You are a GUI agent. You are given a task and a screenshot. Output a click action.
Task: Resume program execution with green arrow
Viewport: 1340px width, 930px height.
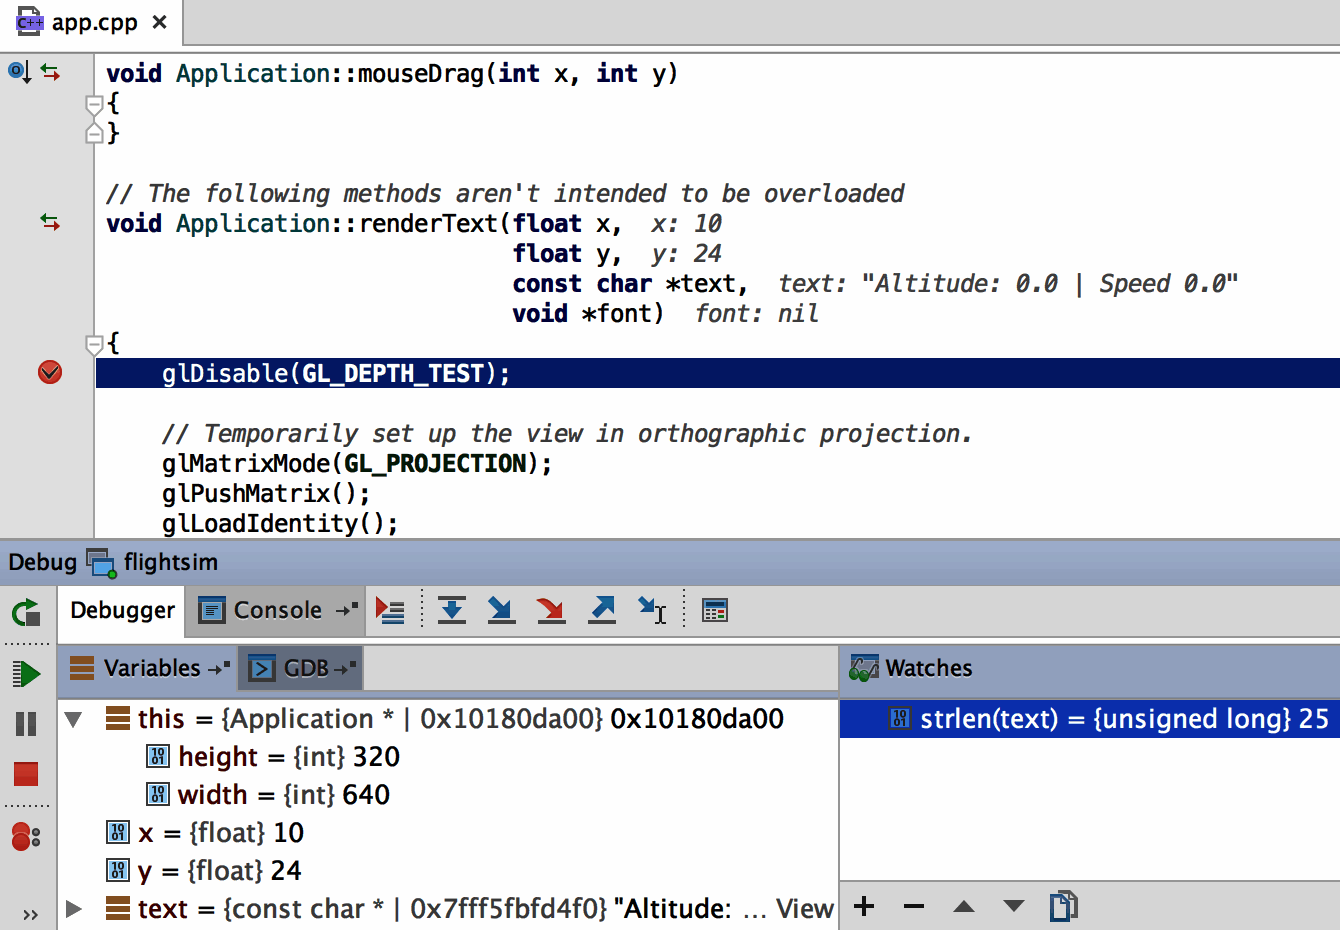pyautogui.click(x=27, y=673)
